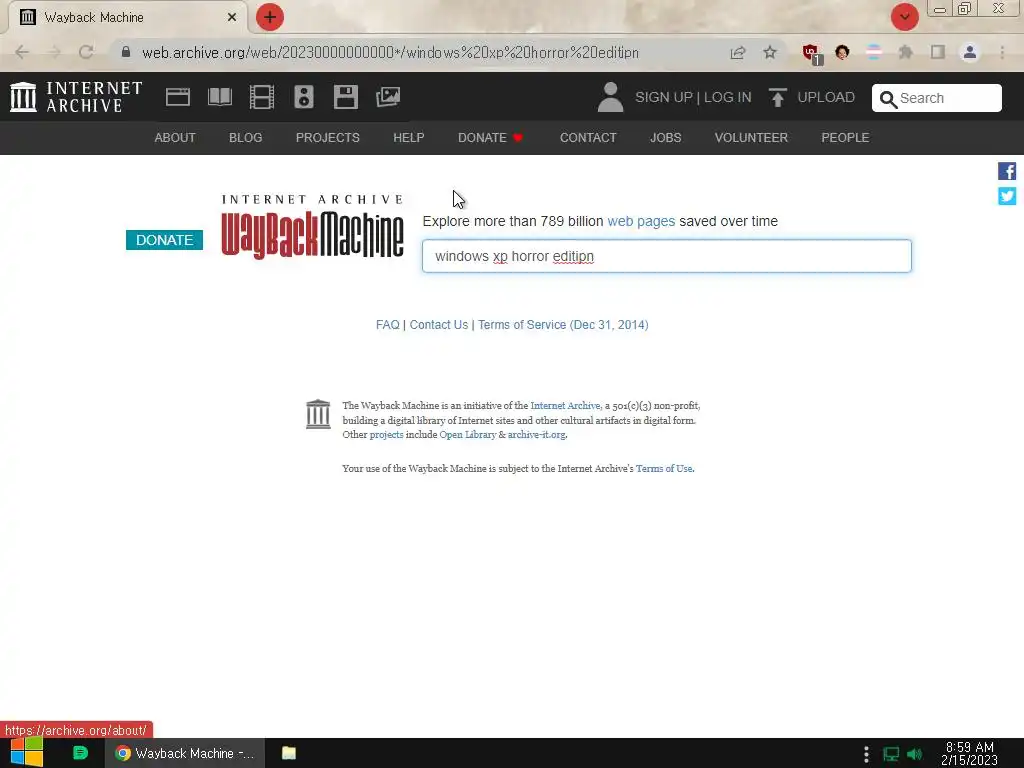Focus the header Search box

936,98
